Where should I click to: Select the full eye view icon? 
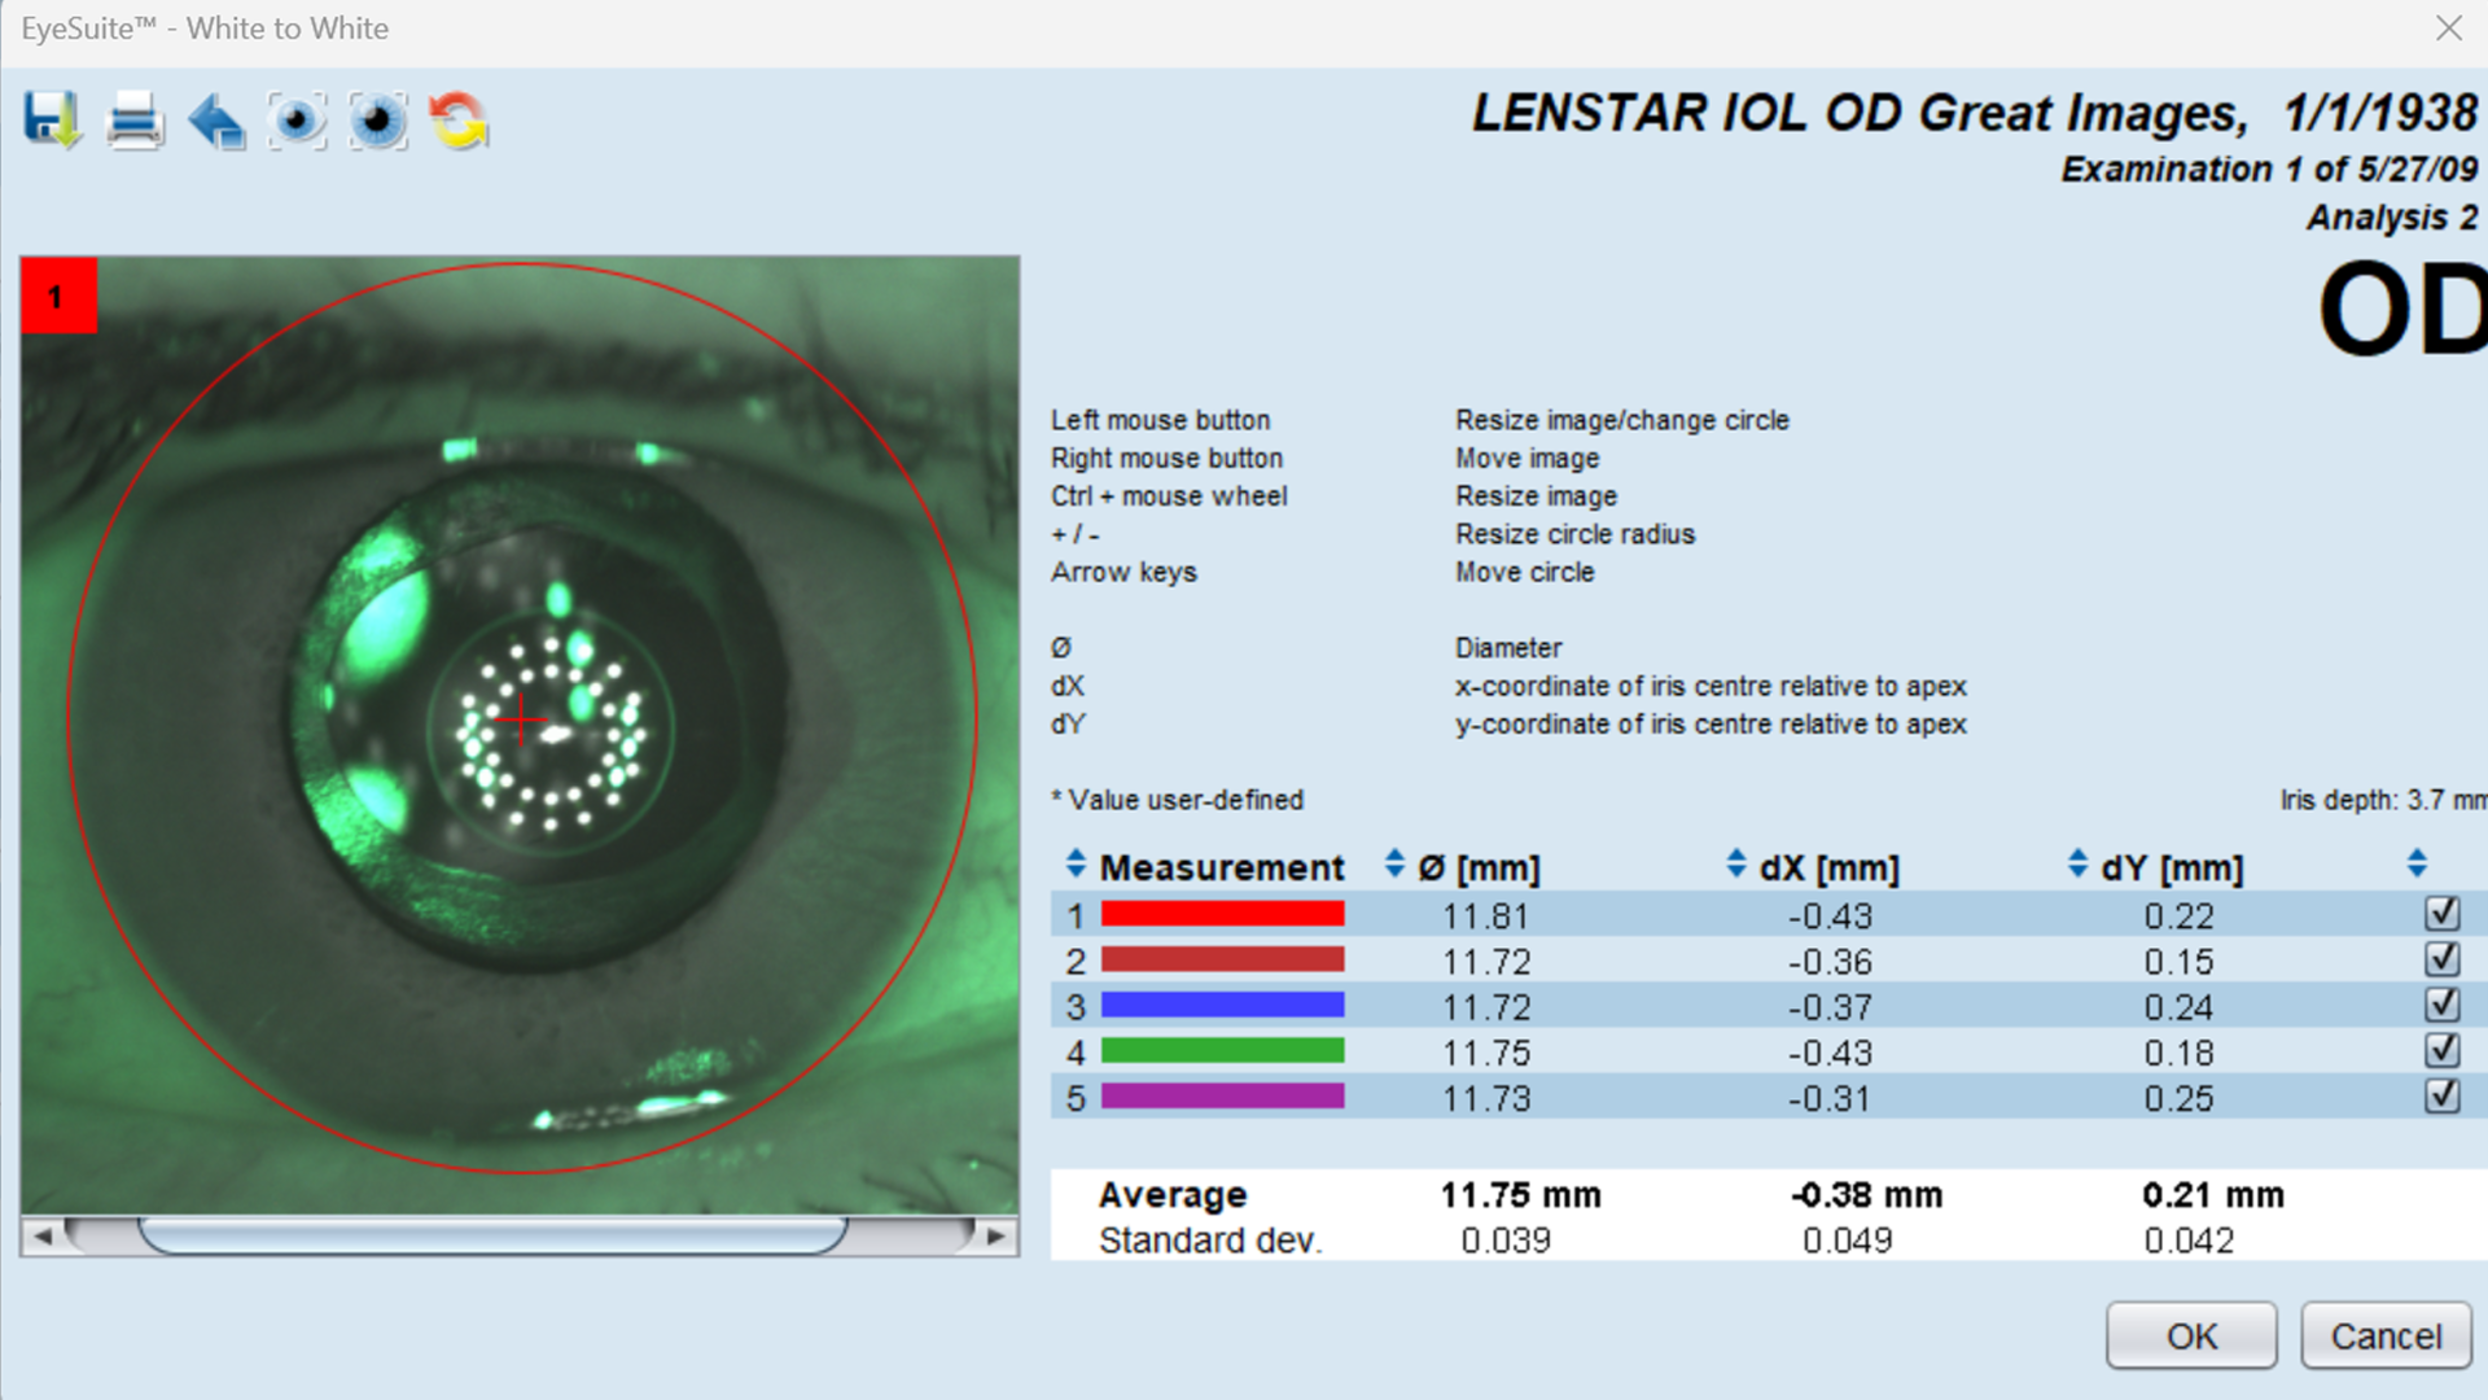(x=297, y=120)
